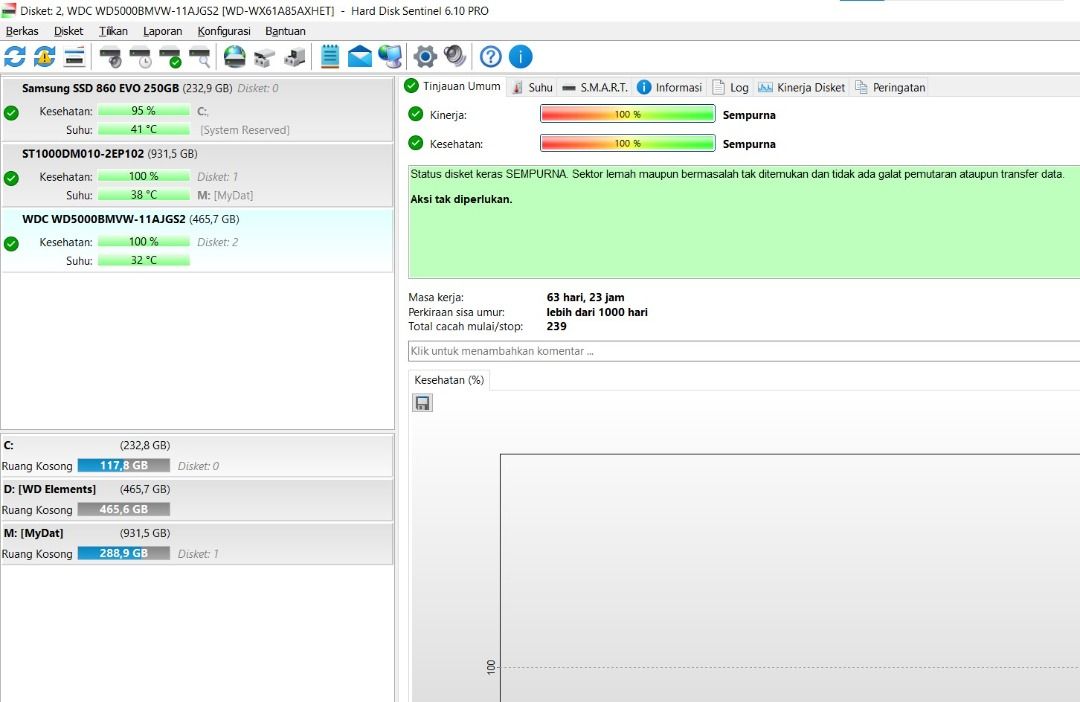This screenshot has height=702, width=1080.
Task: Click the envelope email icon in toolbar
Action: click(x=360, y=57)
